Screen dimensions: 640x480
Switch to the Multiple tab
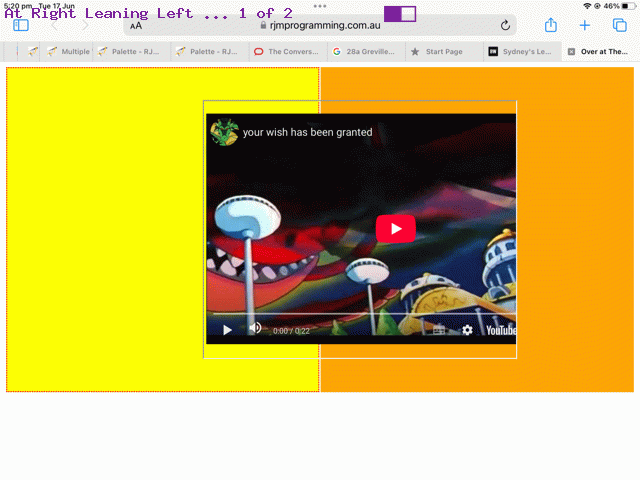pyautogui.click(x=67, y=51)
